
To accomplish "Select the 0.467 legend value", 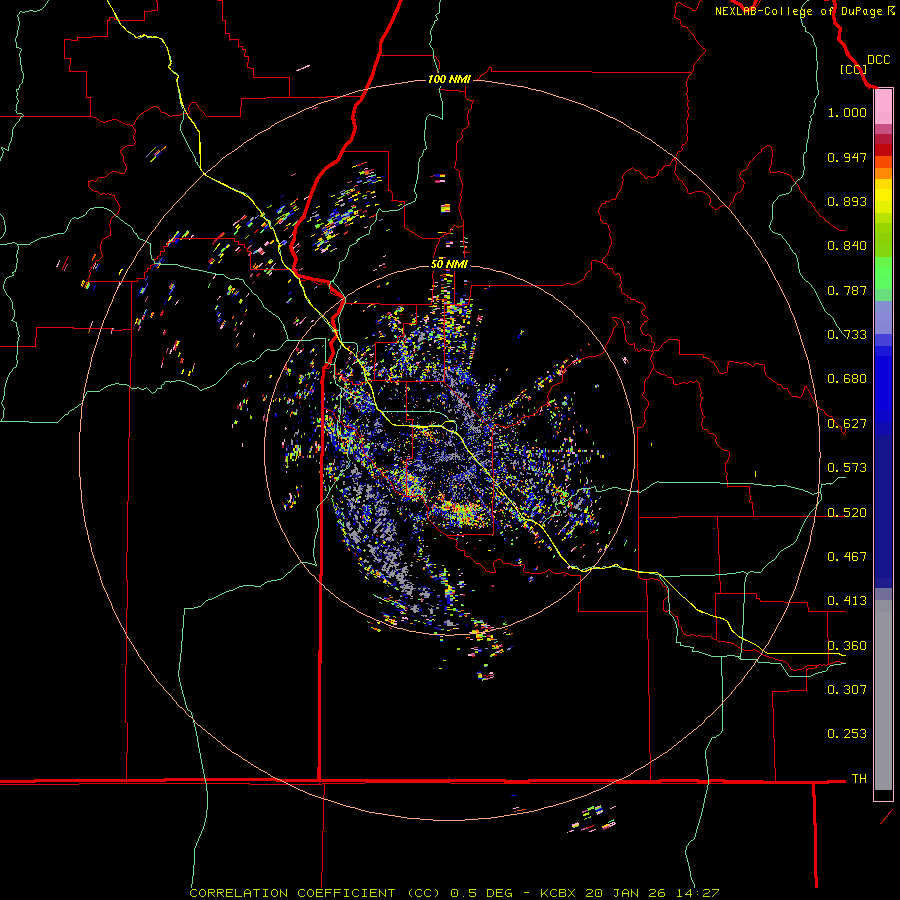I will pyautogui.click(x=847, y=557).
